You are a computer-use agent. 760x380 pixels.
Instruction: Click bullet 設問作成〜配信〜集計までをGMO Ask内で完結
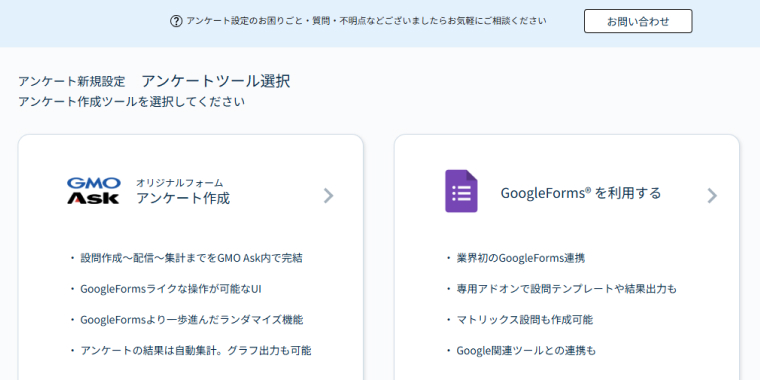(191, 258)
